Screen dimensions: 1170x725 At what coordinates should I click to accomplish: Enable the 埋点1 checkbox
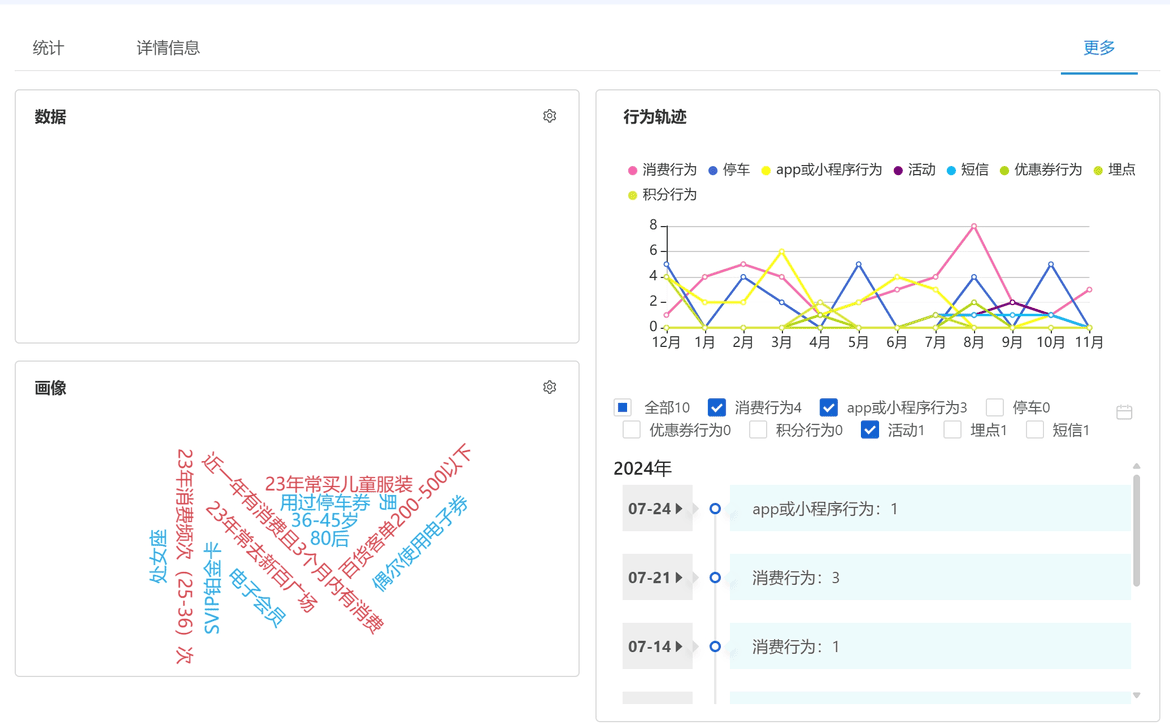952,430
